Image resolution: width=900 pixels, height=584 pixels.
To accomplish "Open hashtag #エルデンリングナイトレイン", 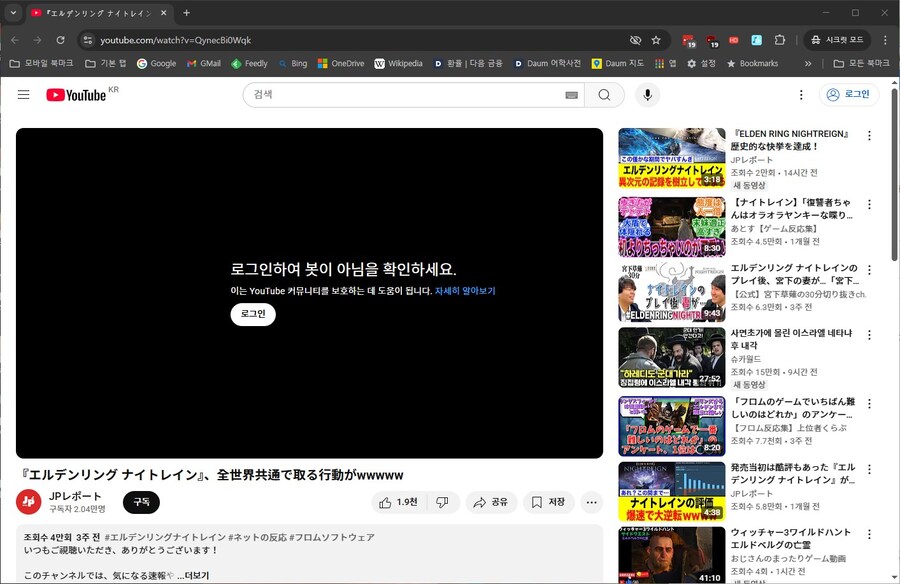I will pyautogui.click(x=165, y=537).
